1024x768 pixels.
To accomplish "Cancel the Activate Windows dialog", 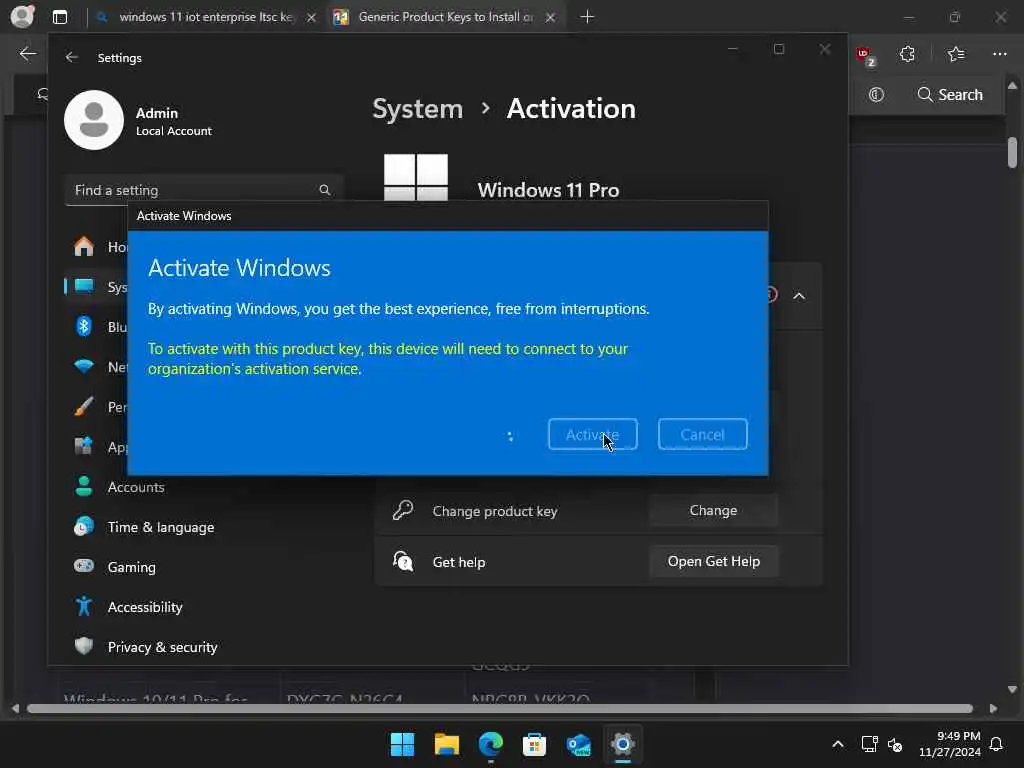I will 703,434.
